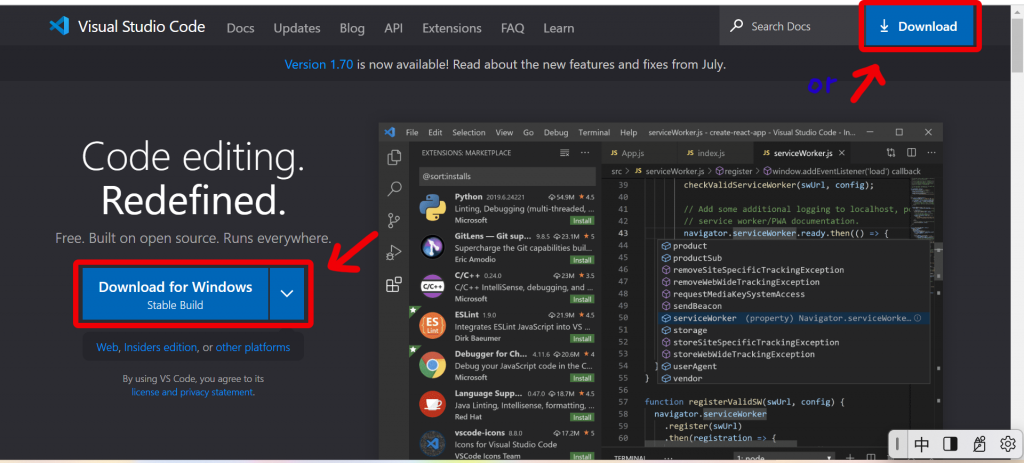Go to the Updates page

pyautogui.click(x=296, y=28)
